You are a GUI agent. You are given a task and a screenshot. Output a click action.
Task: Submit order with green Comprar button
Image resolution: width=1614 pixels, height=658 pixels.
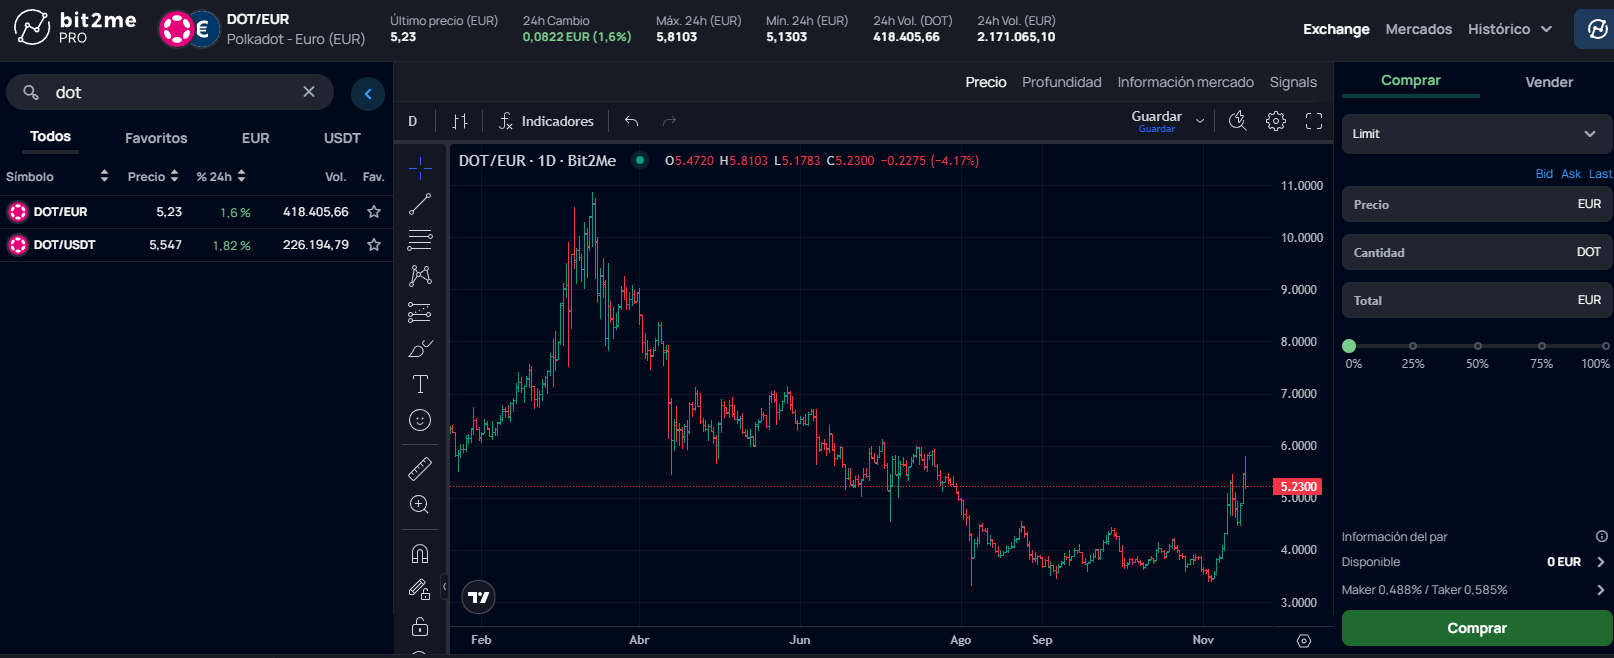pyautogui.click(x=1477, y=628)
